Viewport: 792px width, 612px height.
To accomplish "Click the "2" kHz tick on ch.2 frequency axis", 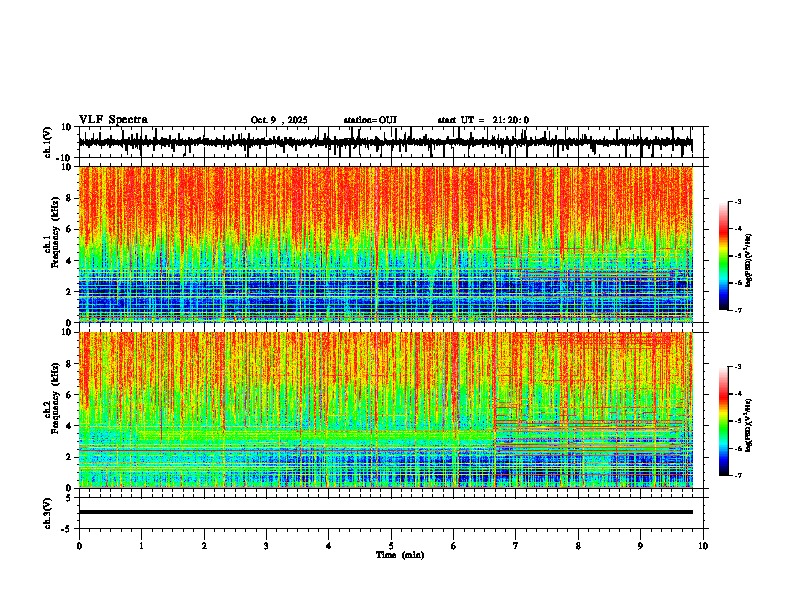I will (69, 457).
